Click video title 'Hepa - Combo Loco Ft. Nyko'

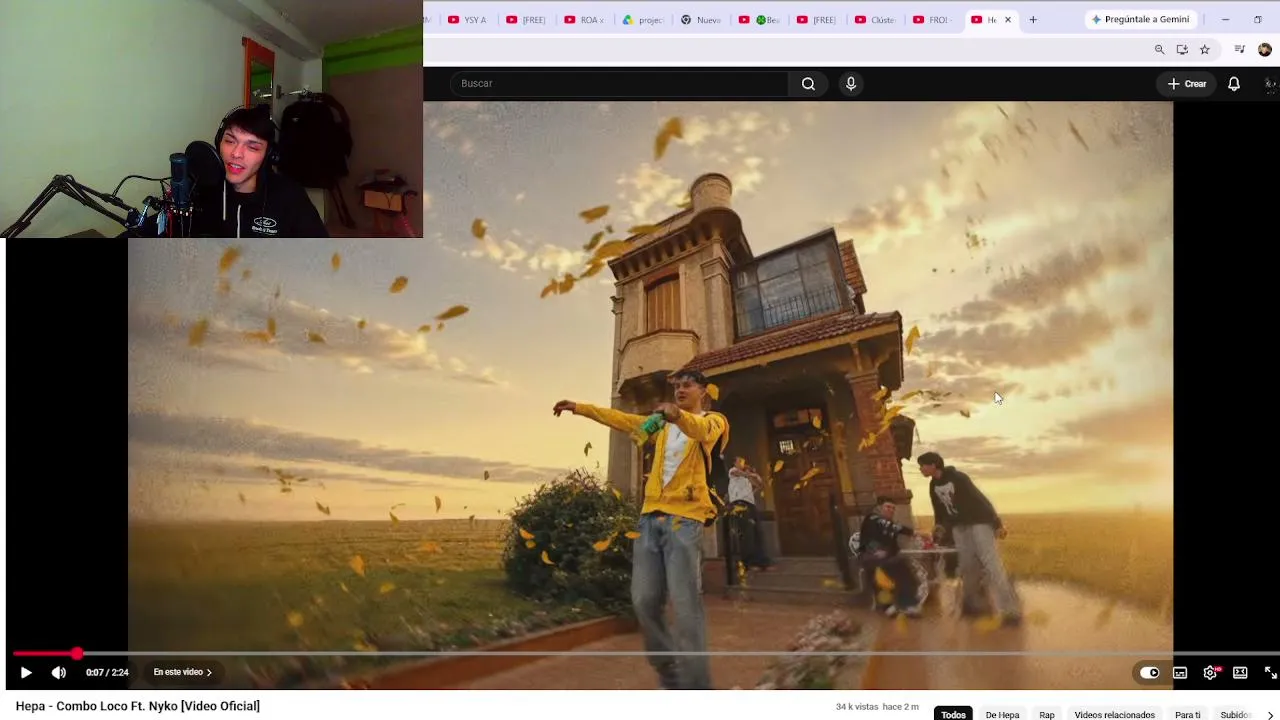[x=138, y=706]
